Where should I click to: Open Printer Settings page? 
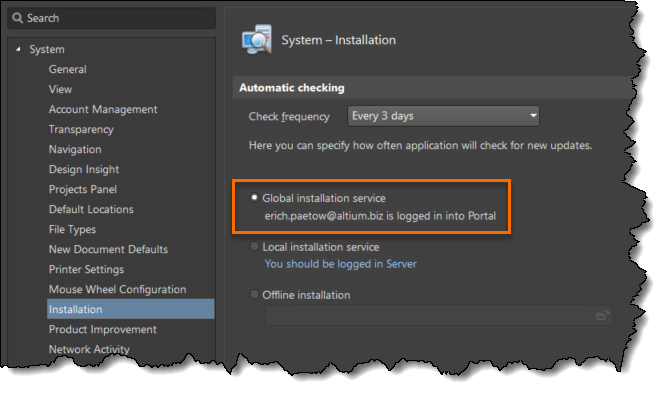(x=86, y=269)
